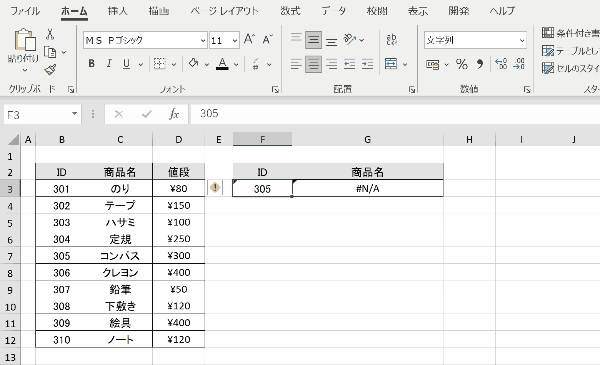Switch to the データ tab
Viewport: 600px width, 365px height.
click(x=333, y=11)
